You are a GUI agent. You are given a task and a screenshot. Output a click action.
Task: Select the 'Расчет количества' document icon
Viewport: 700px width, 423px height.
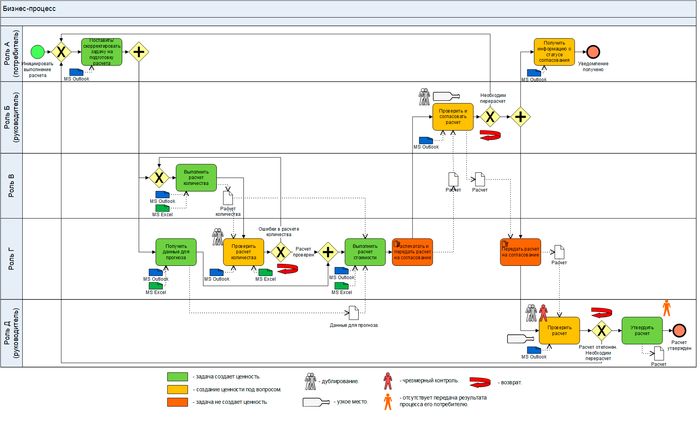coord(227,199)
